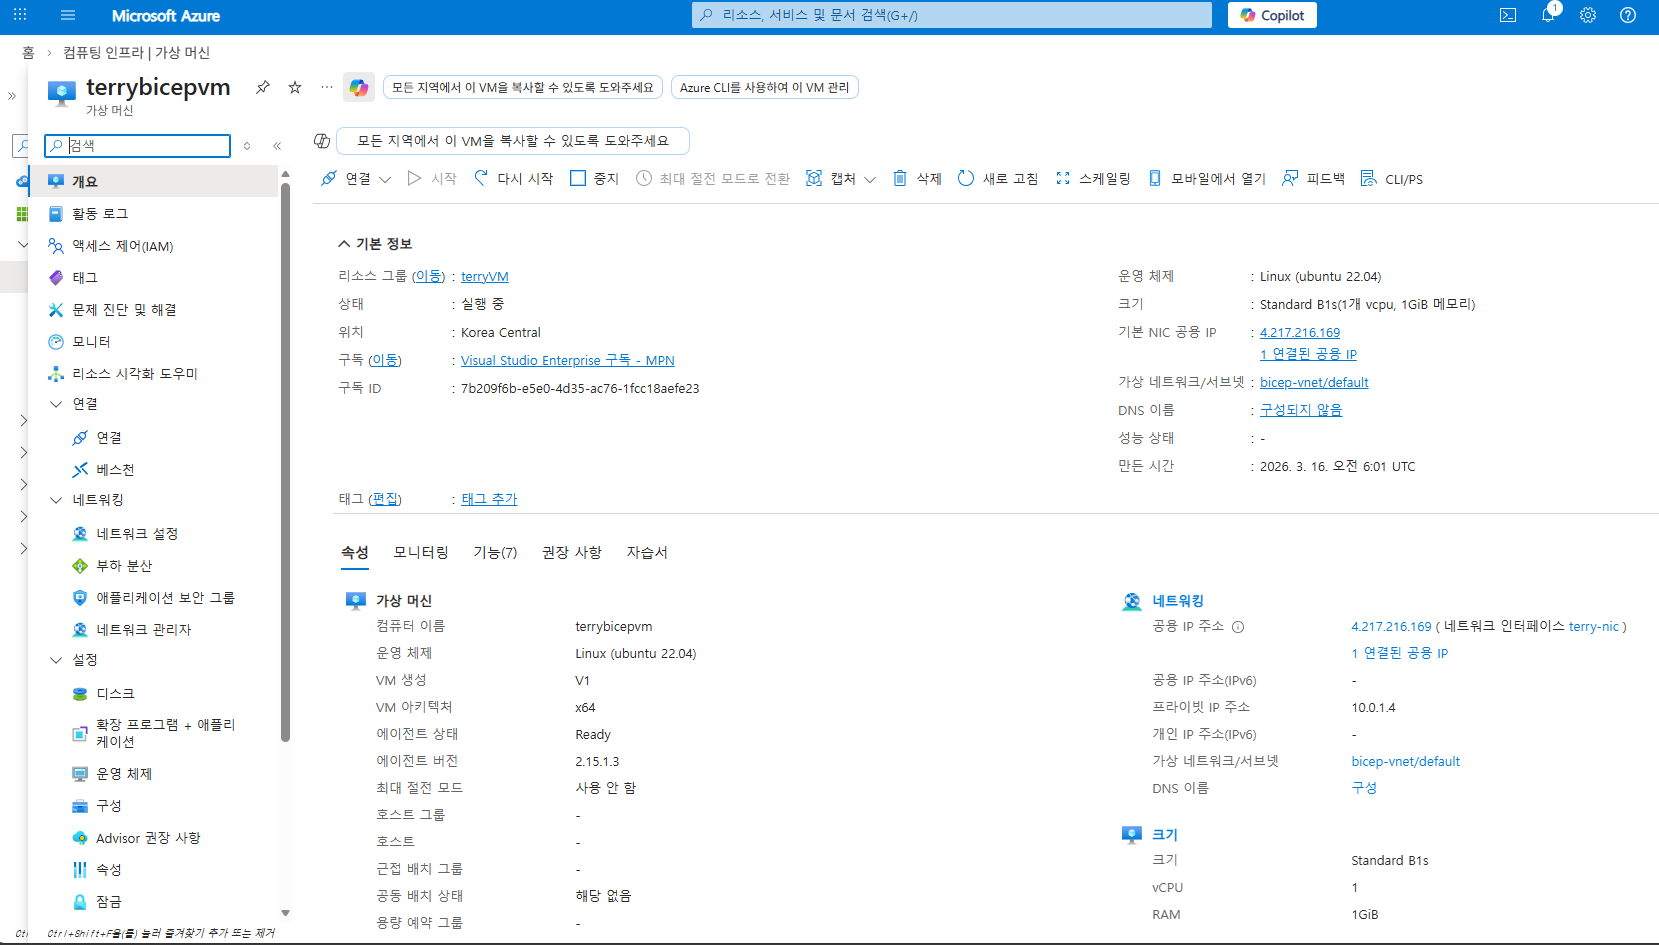Switch to the 기능(7) tab
This screenshot has height=945, width=1659.
point(495,552)
